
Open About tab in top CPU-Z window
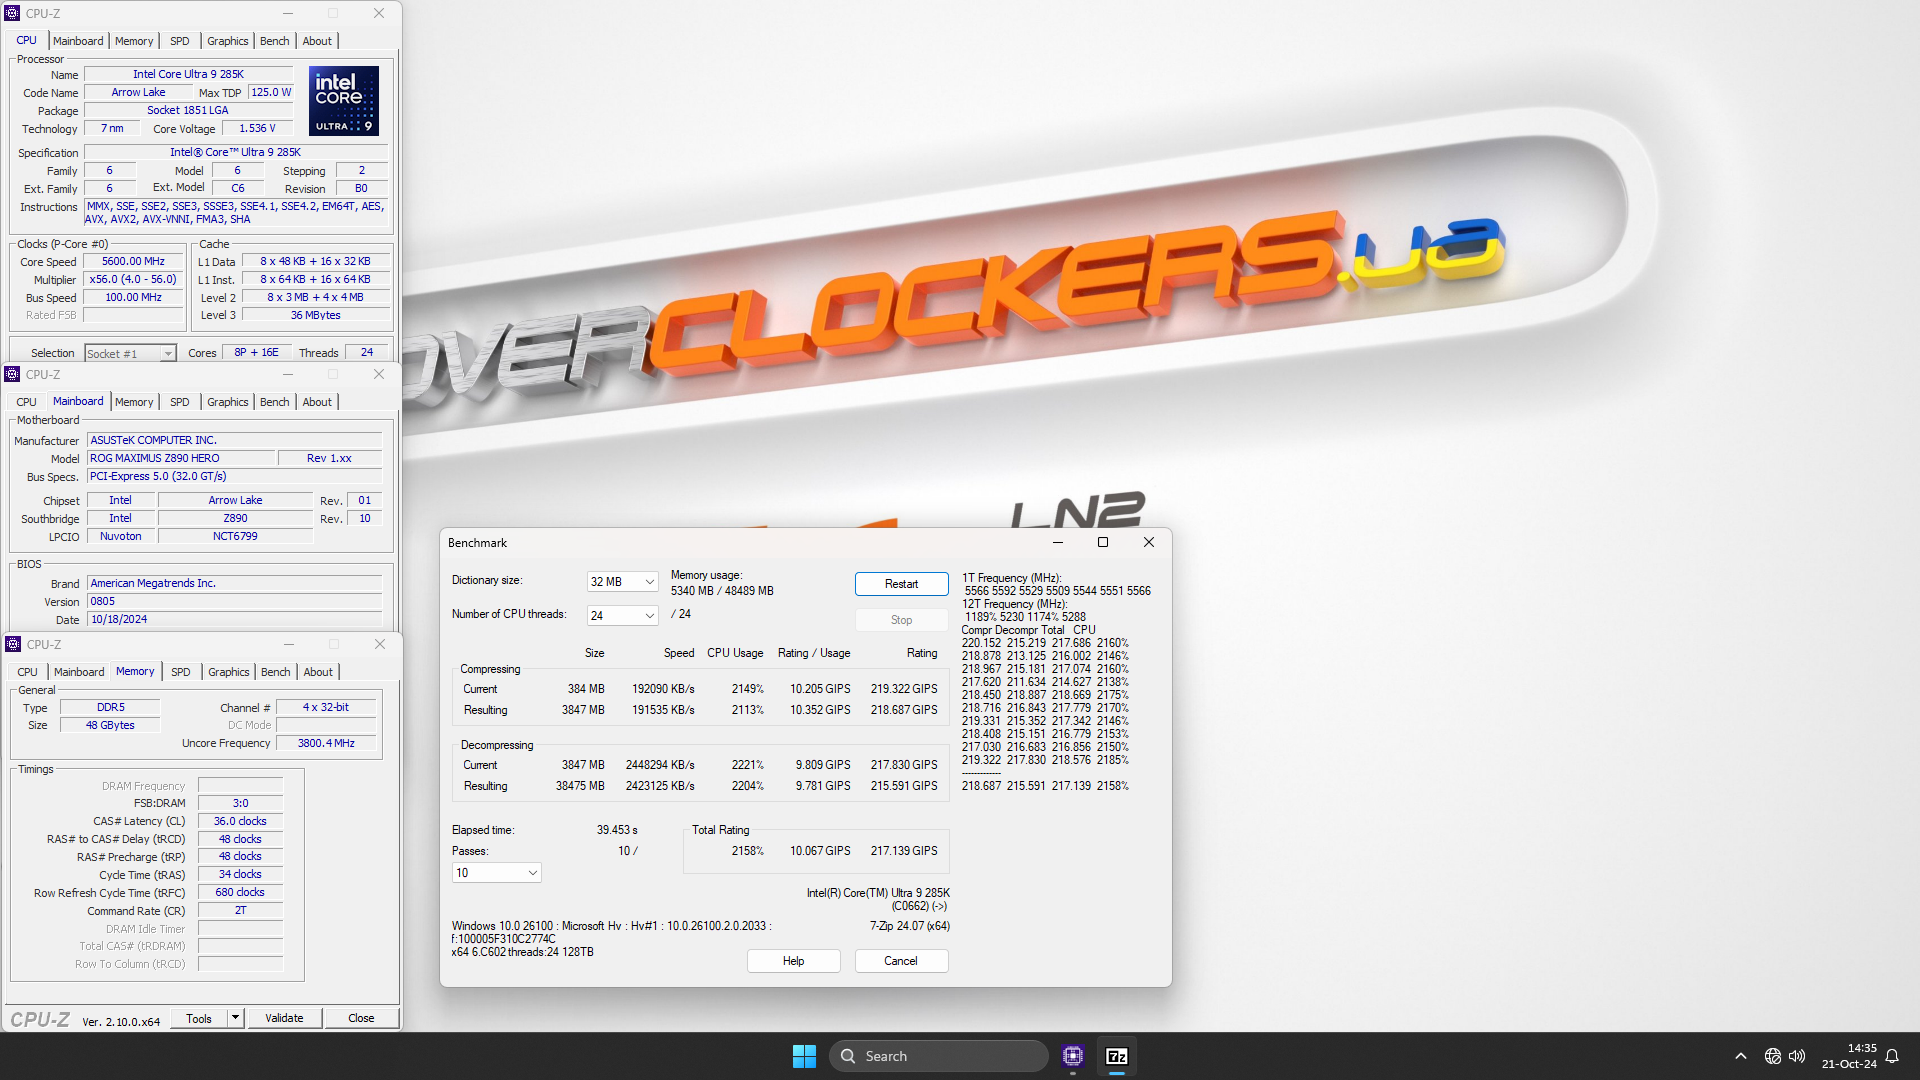tap(317, 41)
